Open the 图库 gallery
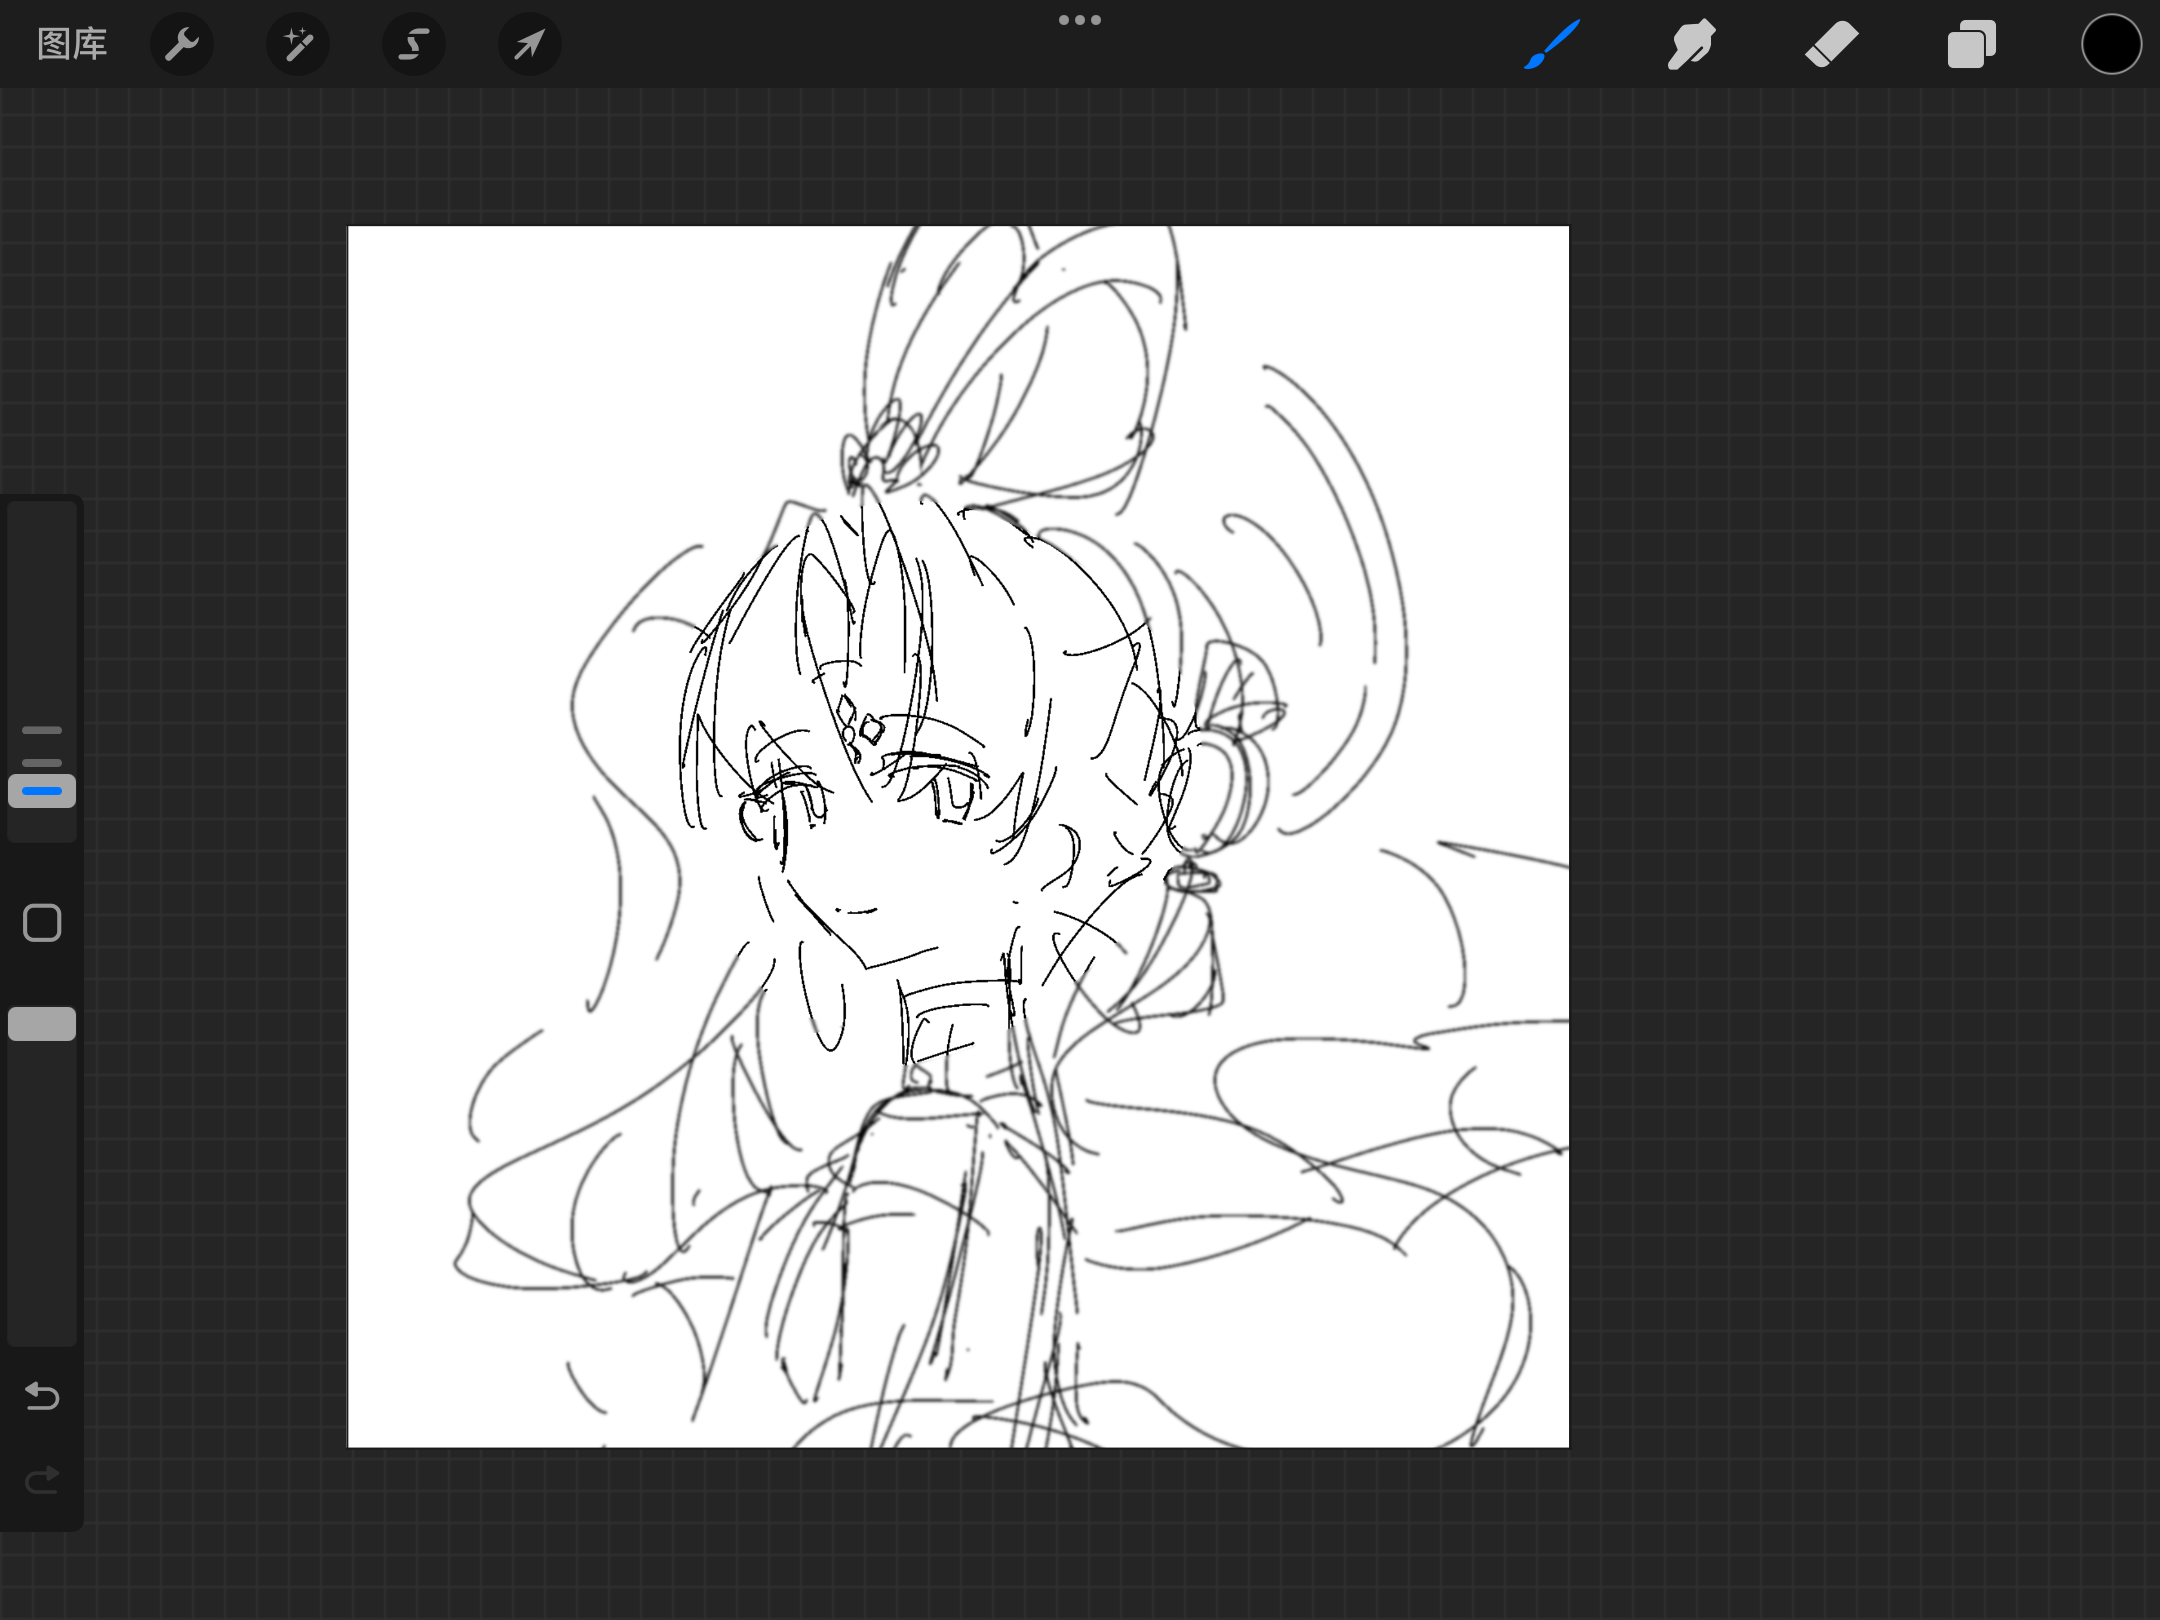 [x=72, y=44]
